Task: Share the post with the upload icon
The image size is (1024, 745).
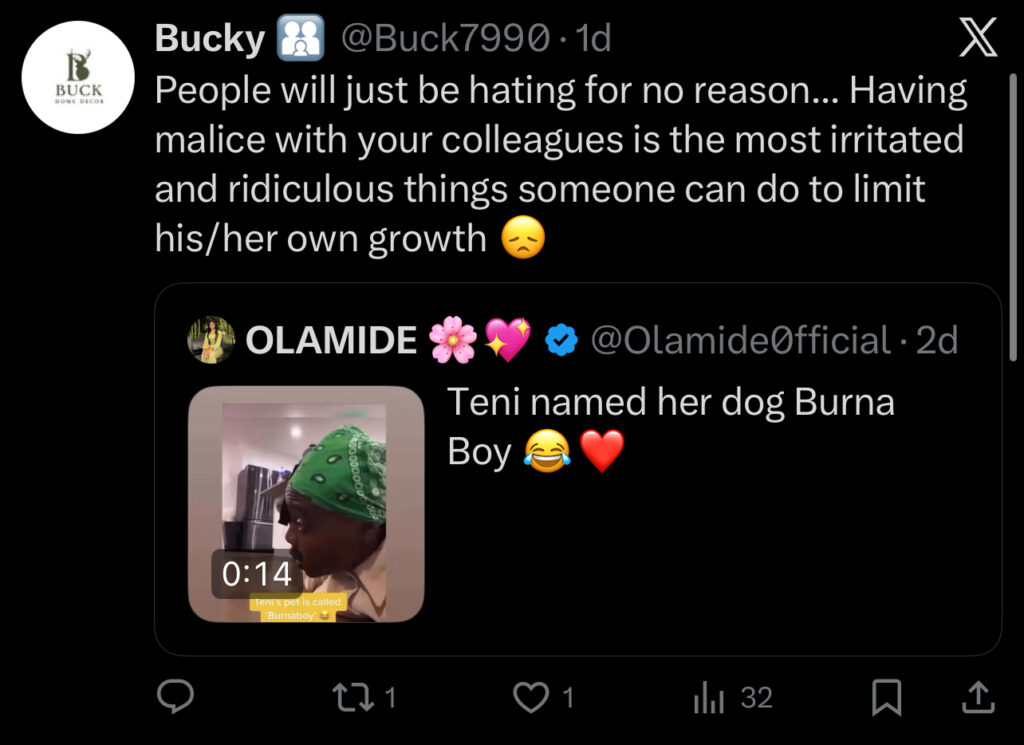Action: point(977,697)
